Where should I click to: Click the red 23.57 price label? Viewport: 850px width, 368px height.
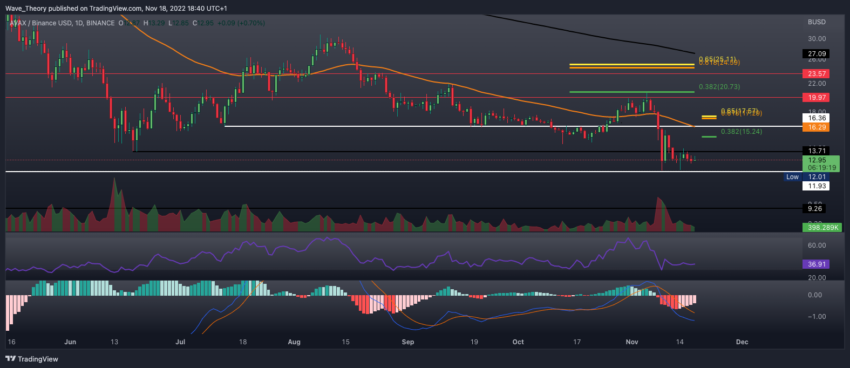[814, 73]
